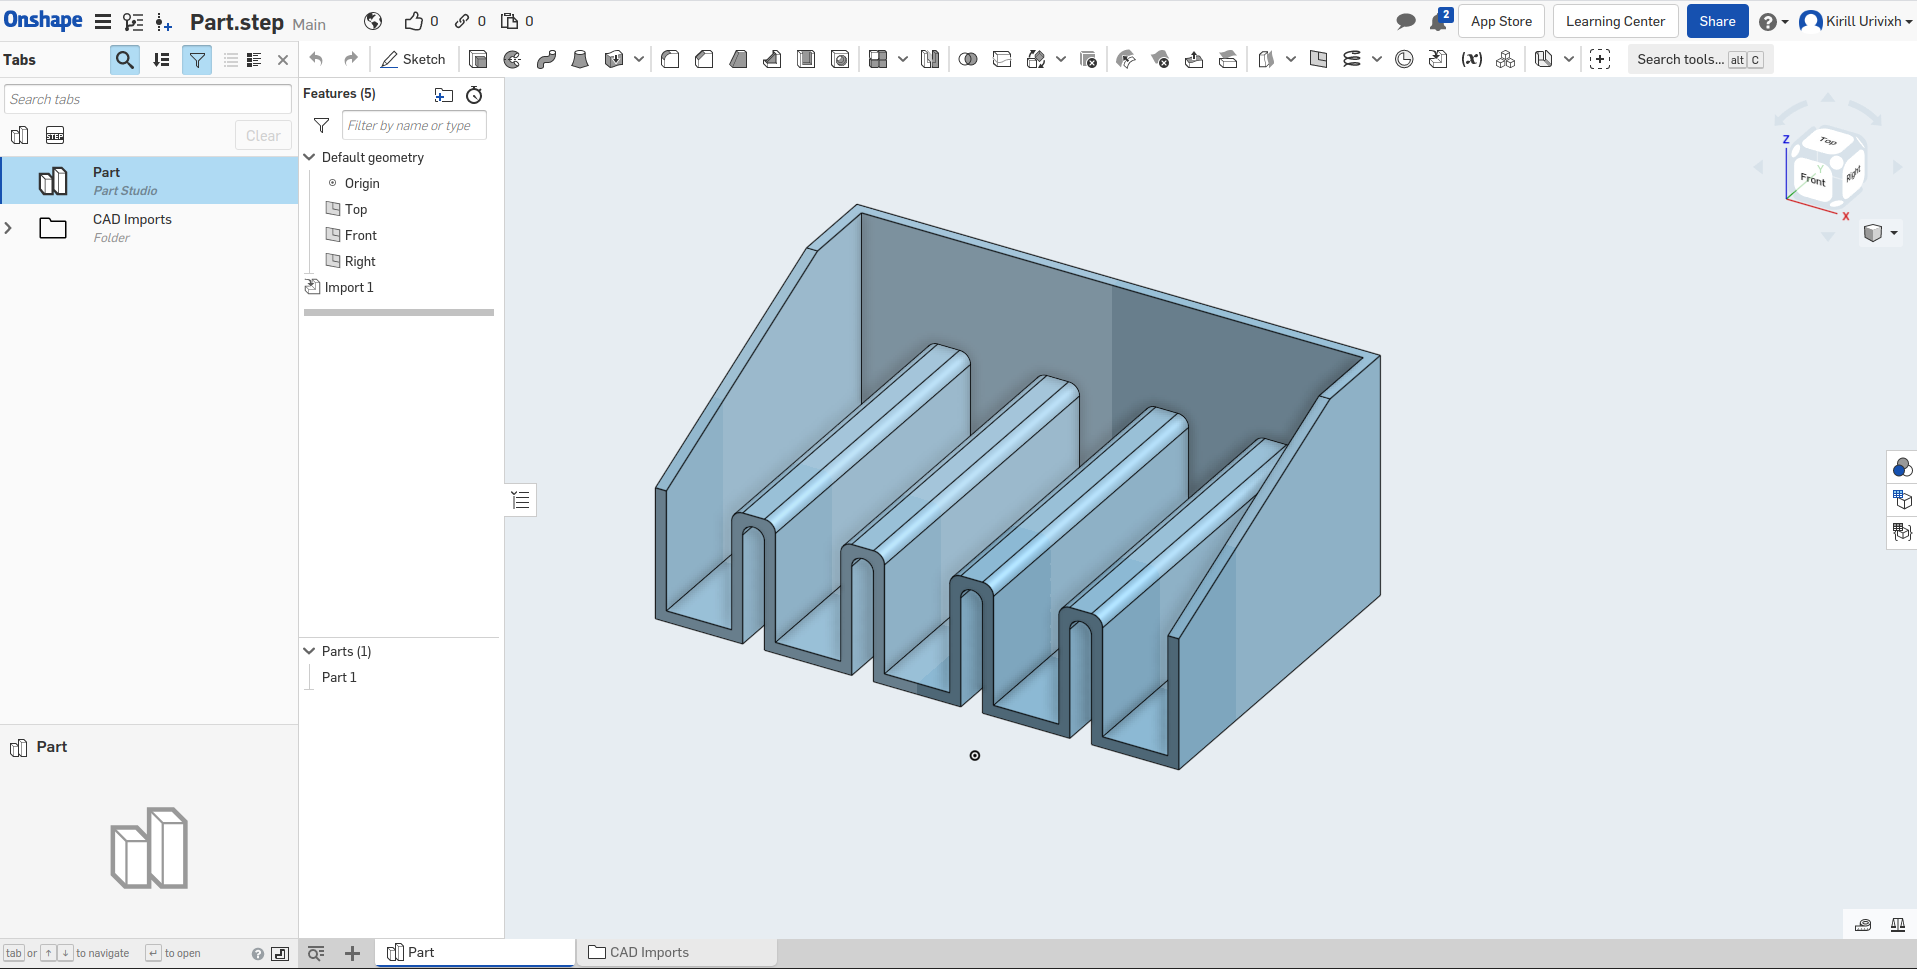Select the Part bottom tab
The image size is (1917, 969).
tap(420, 953)
